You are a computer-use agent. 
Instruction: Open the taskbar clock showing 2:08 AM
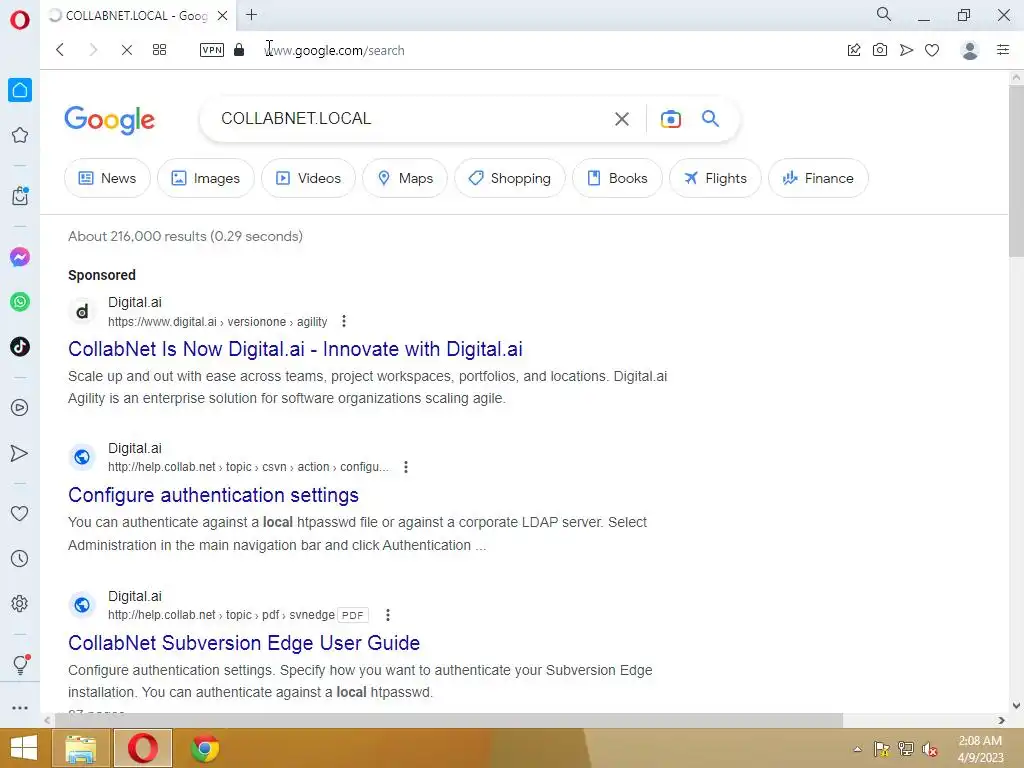click(x=980, y=749)
